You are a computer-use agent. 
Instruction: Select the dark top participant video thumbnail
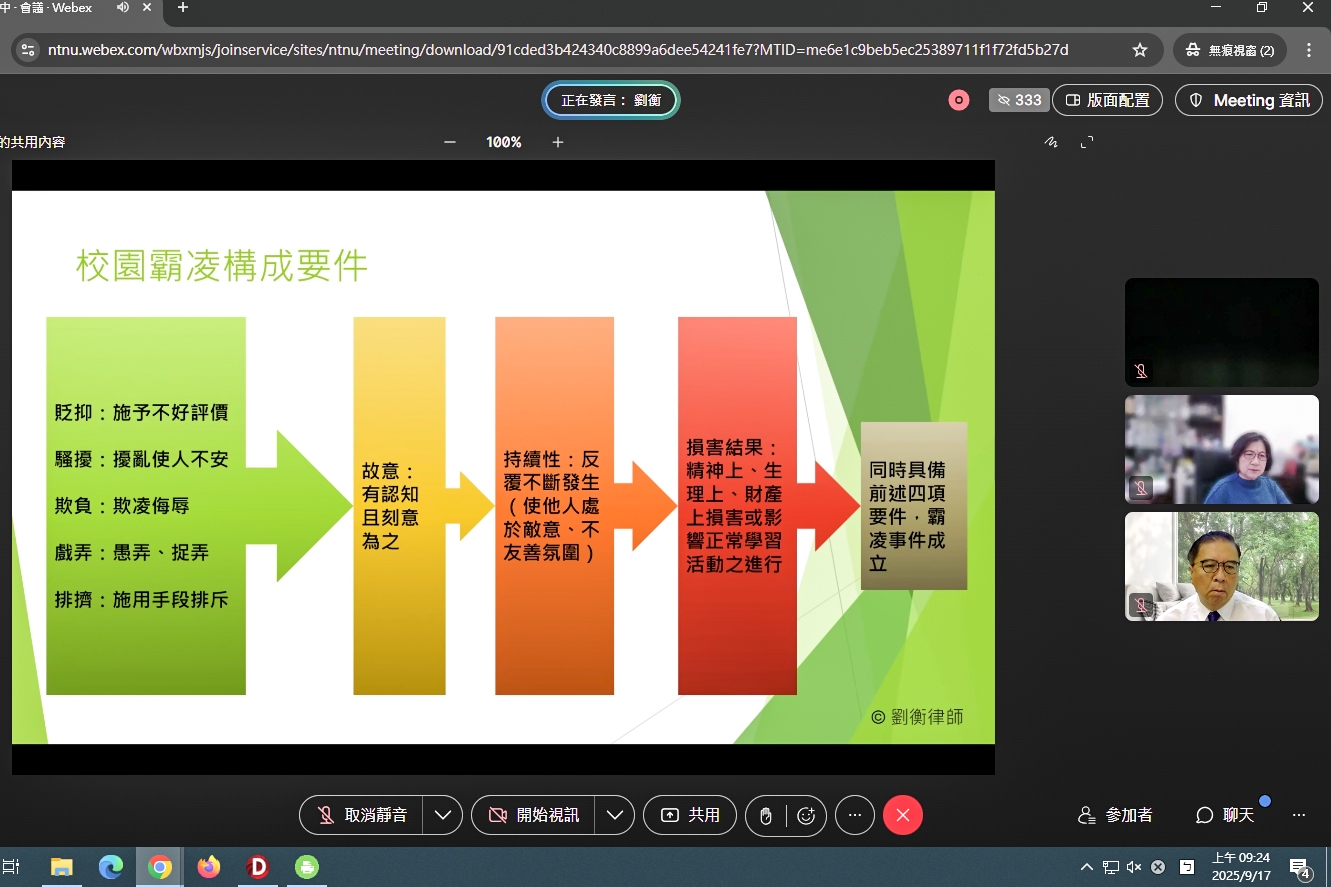[x=1222, y=332]
